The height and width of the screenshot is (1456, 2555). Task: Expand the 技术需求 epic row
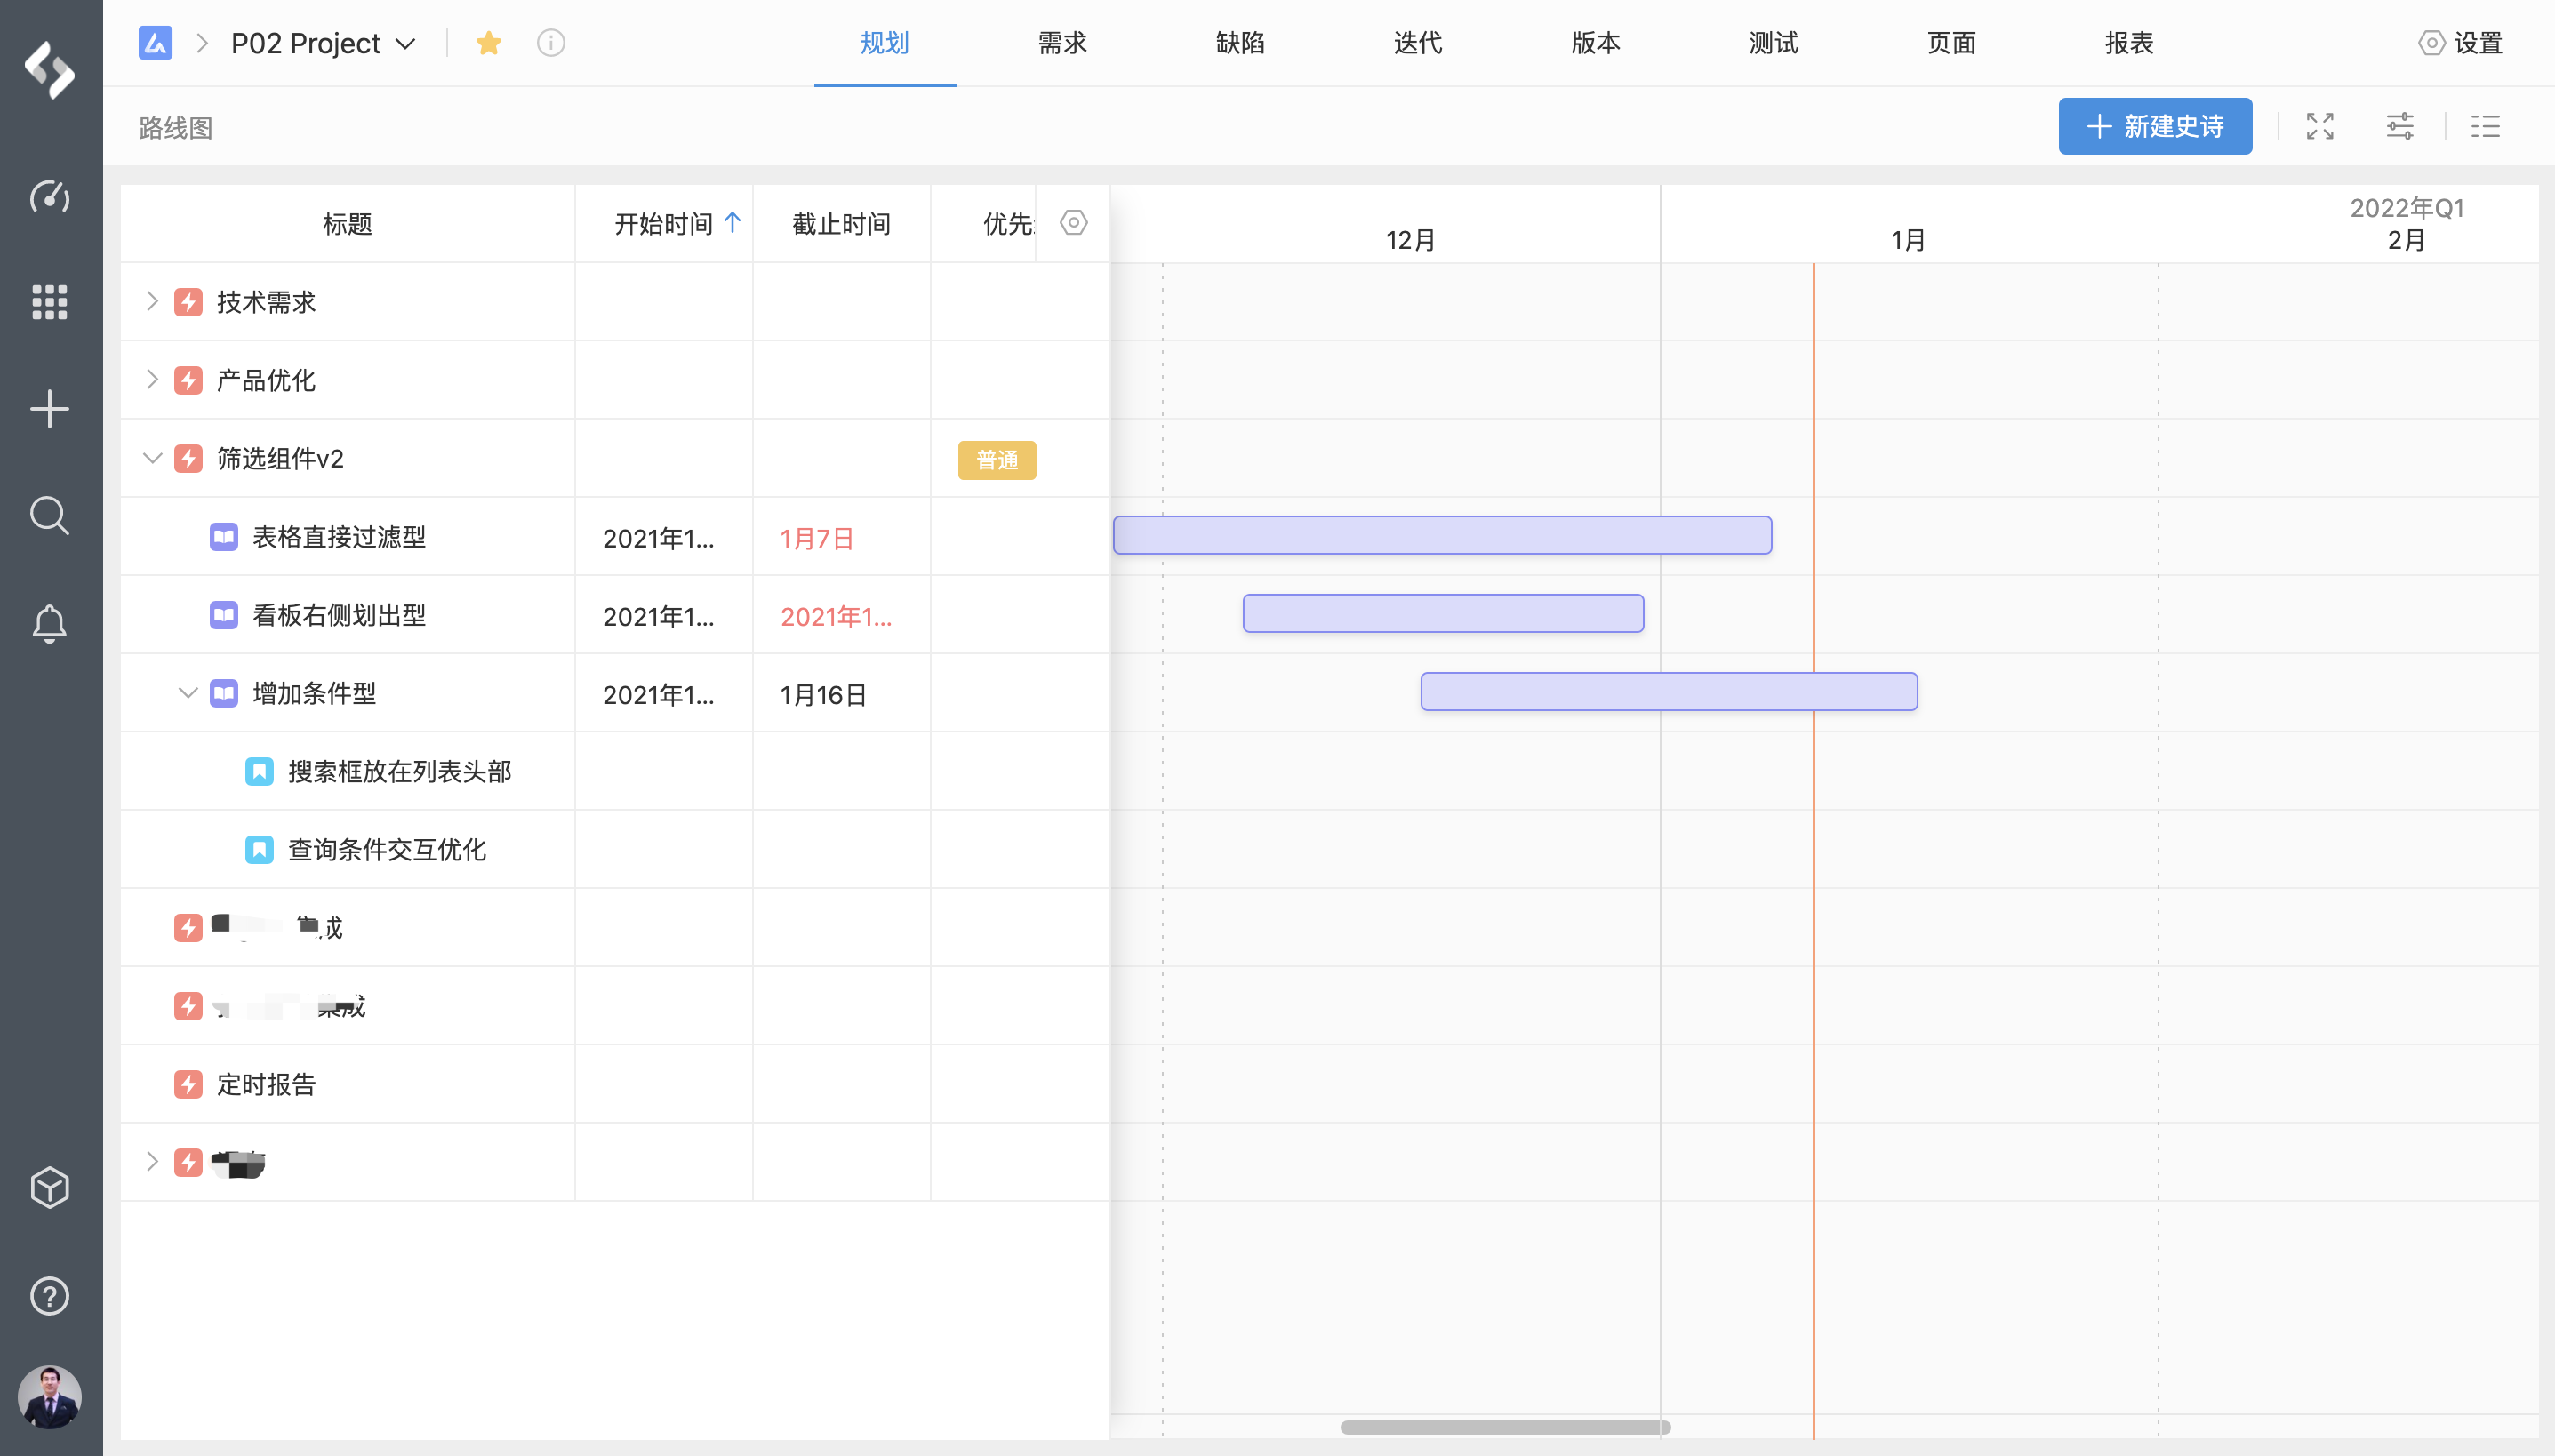click(152, 301)
